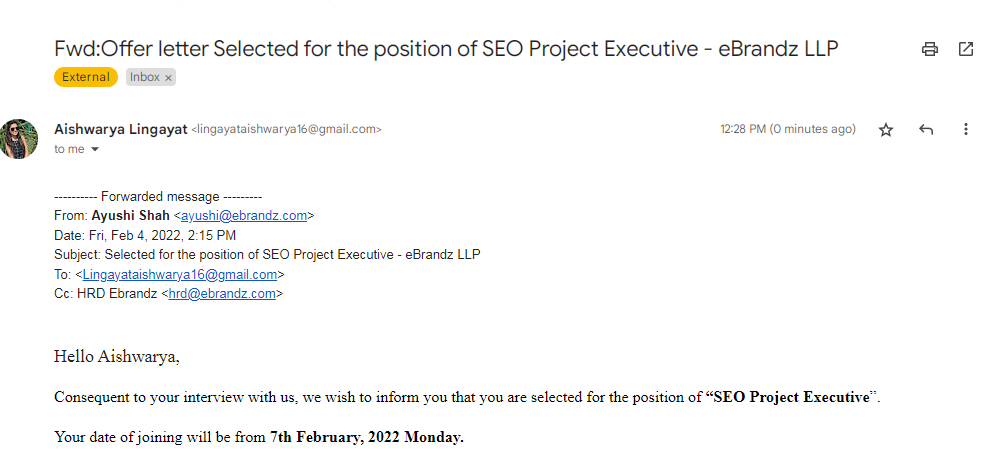Print this email with the printer icon

pos(930,49)
